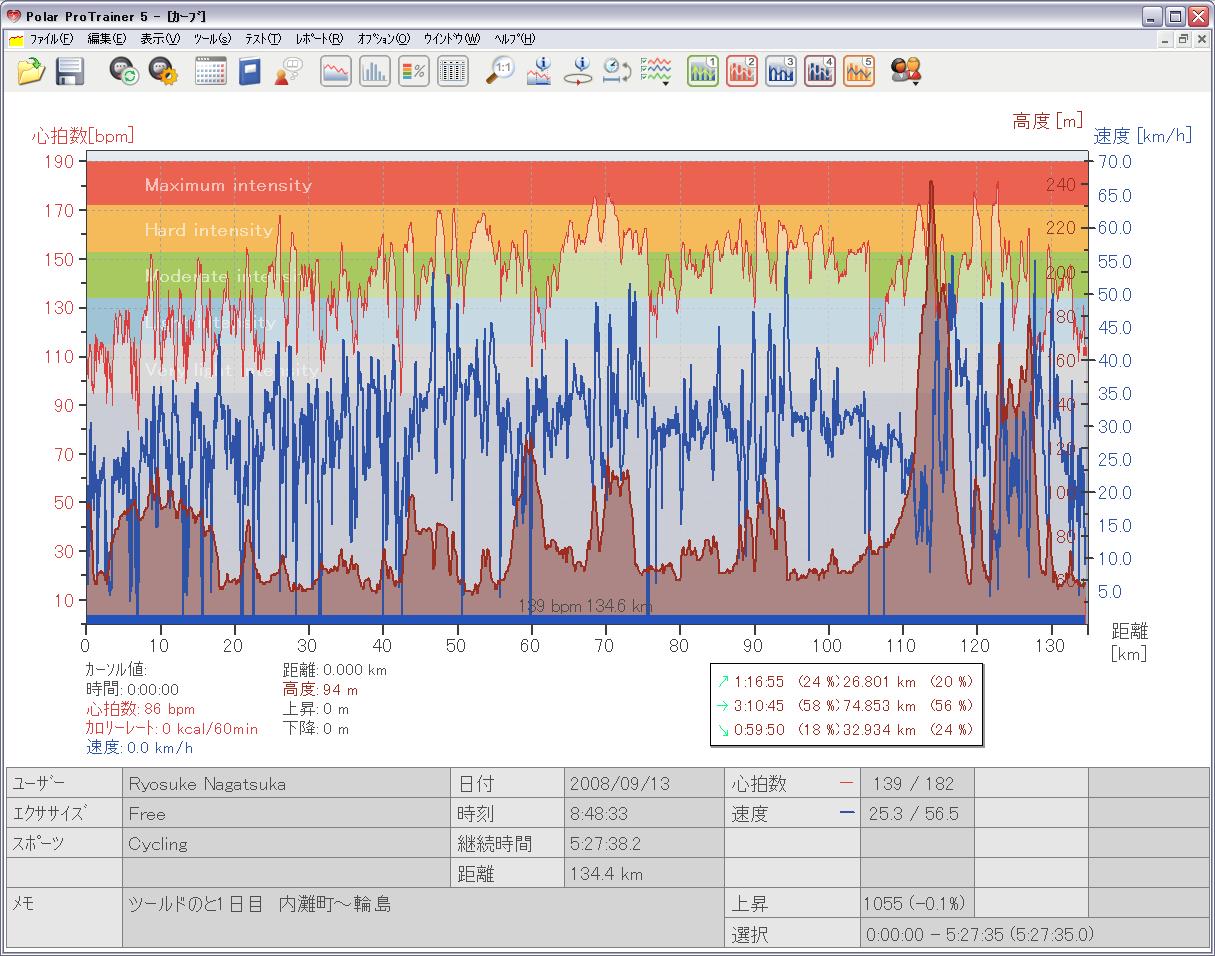This screenshot has width=1215, height=956.
Task: Click the 速度 [km/h] axis label
Action: pos(1144,136)
